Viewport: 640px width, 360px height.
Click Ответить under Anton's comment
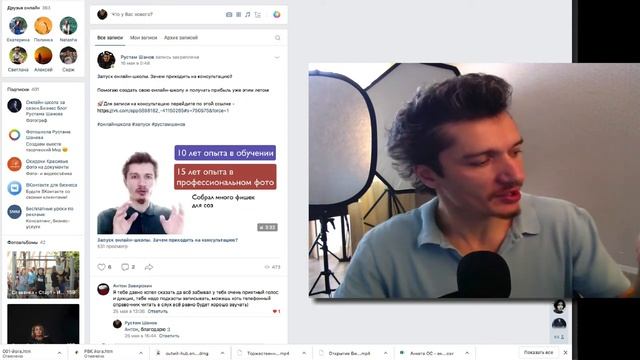(x=158, y=311)
